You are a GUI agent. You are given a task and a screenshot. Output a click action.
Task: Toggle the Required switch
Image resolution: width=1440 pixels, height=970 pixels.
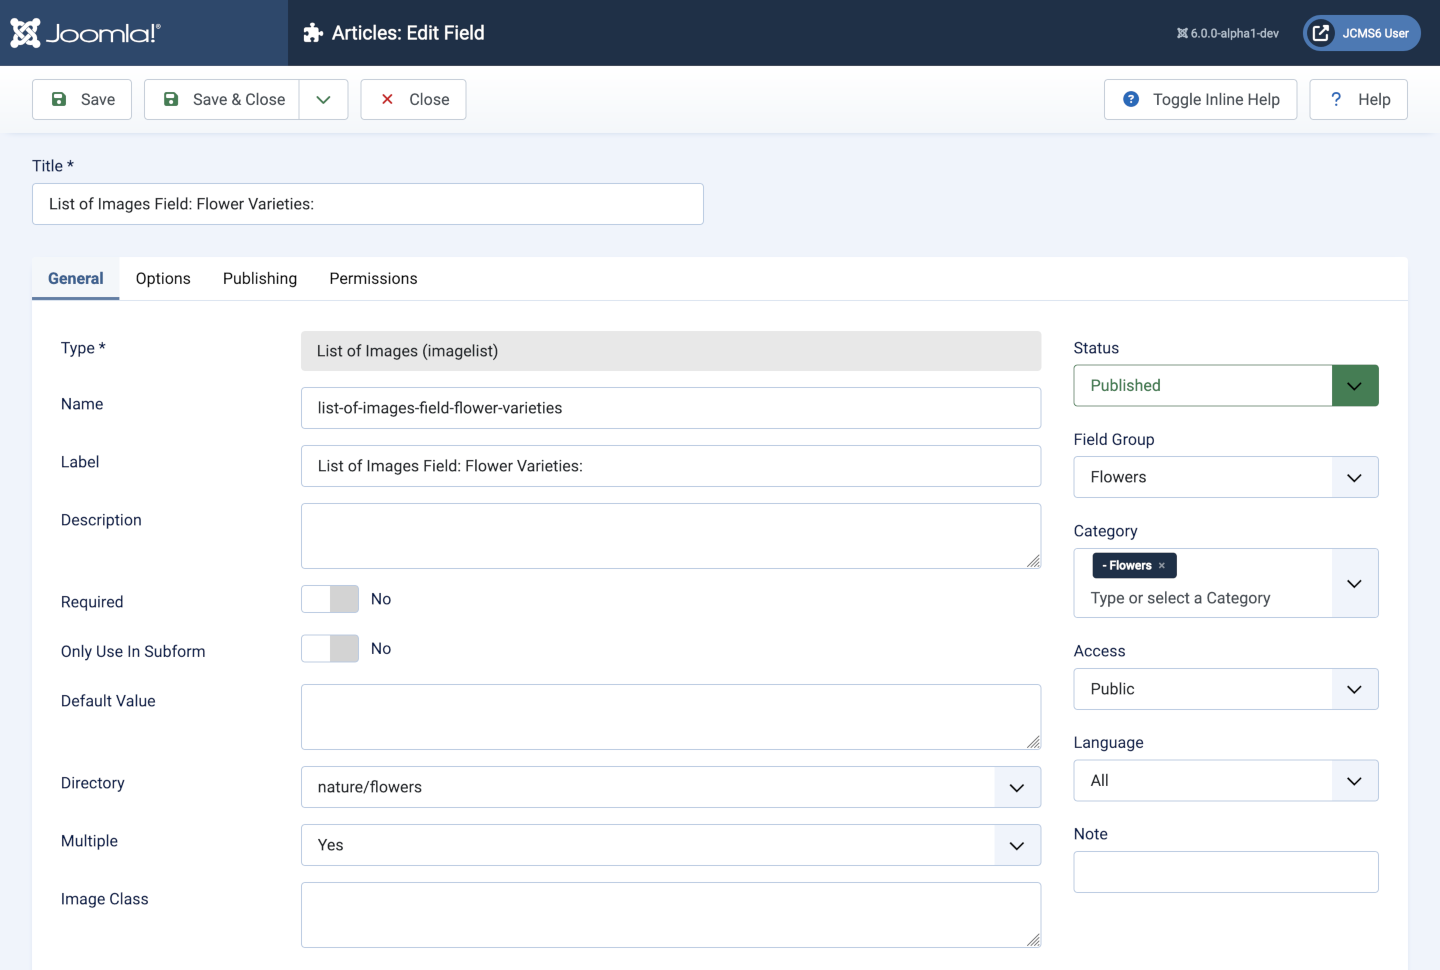(x=330, y=599)
